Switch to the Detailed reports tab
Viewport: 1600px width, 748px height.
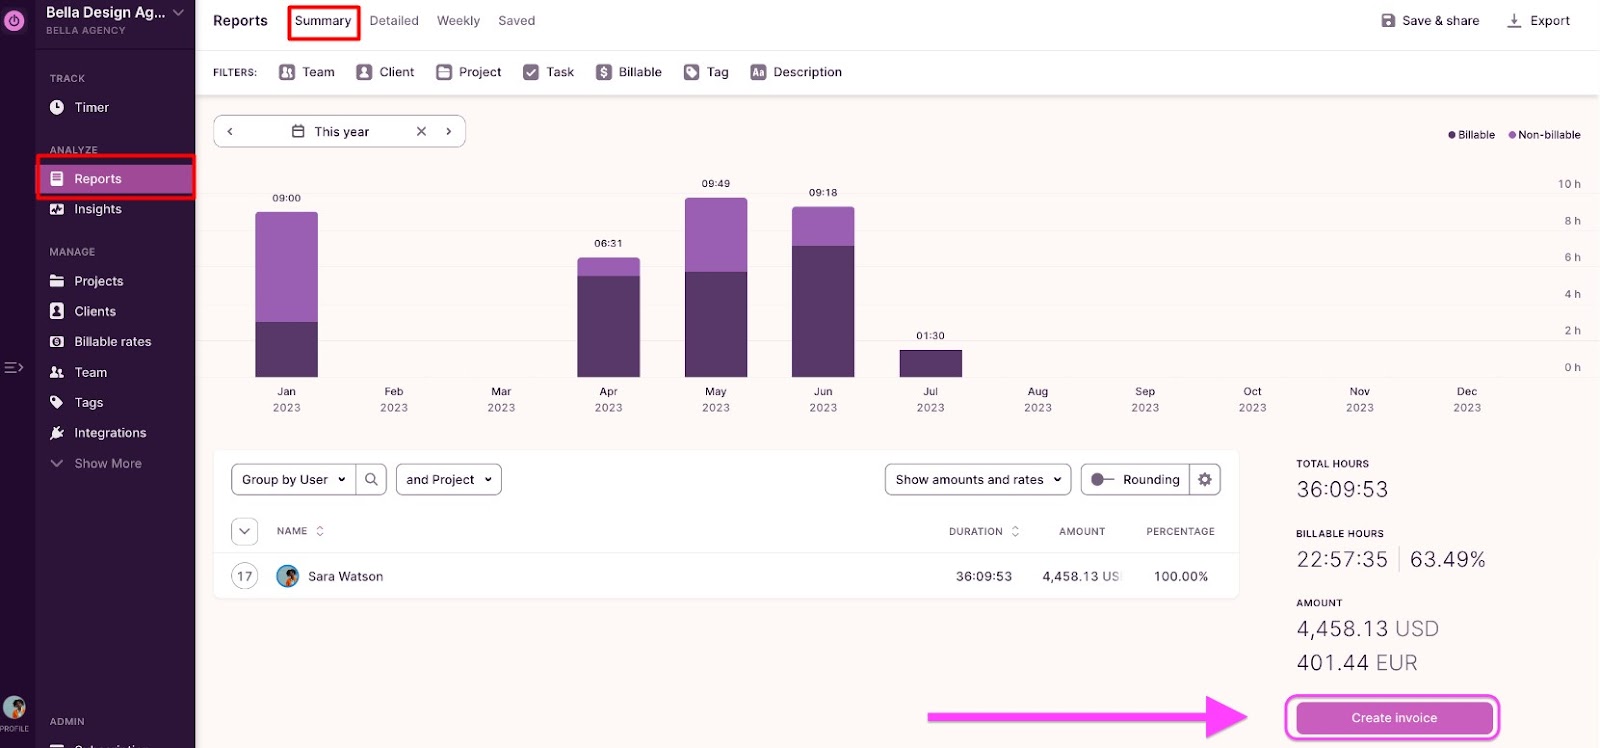point(394,21)
